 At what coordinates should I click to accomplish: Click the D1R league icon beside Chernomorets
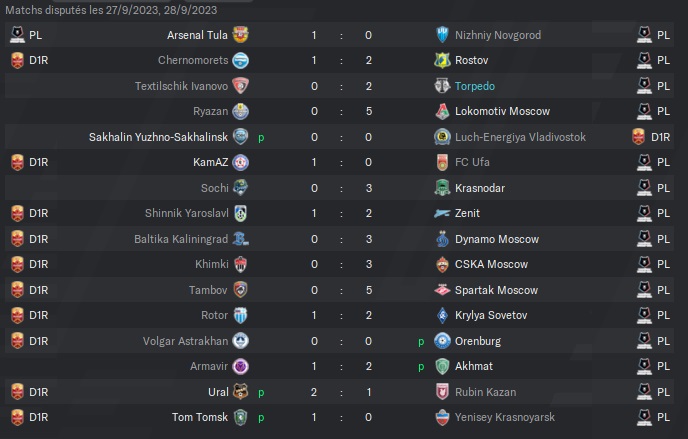(x=17, y=60)
